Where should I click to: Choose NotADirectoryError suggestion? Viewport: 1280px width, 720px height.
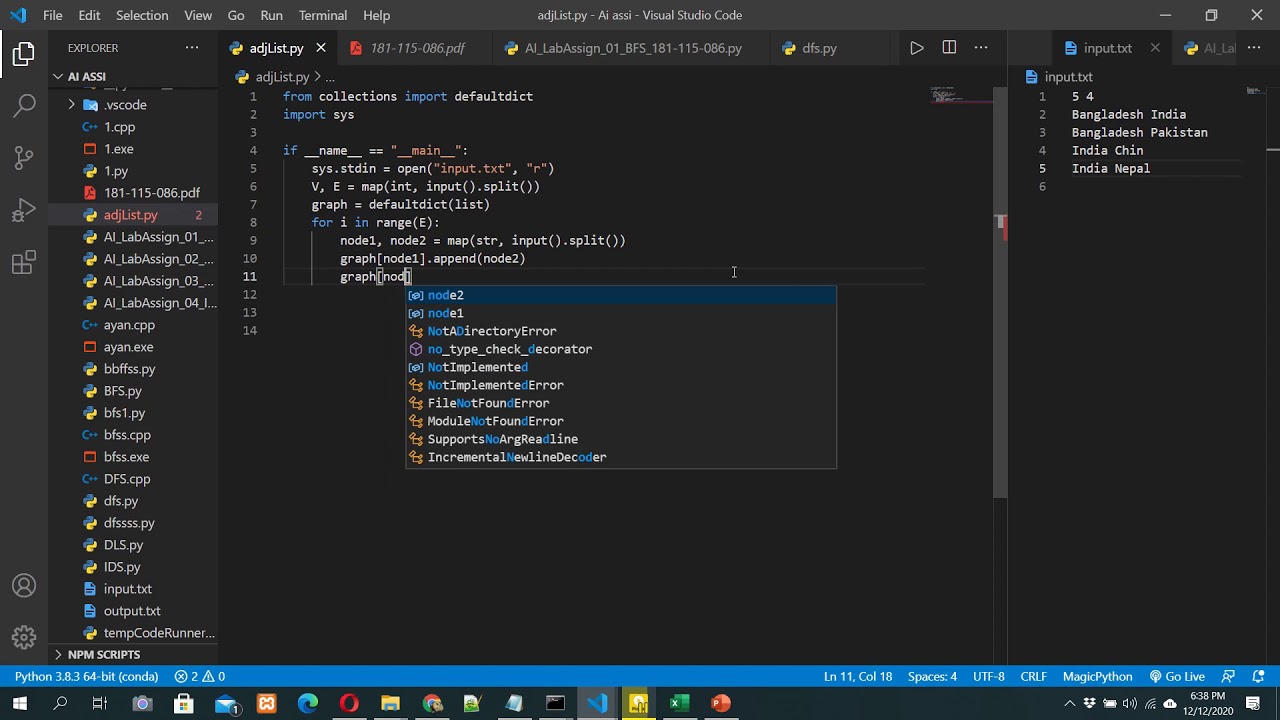620,331
